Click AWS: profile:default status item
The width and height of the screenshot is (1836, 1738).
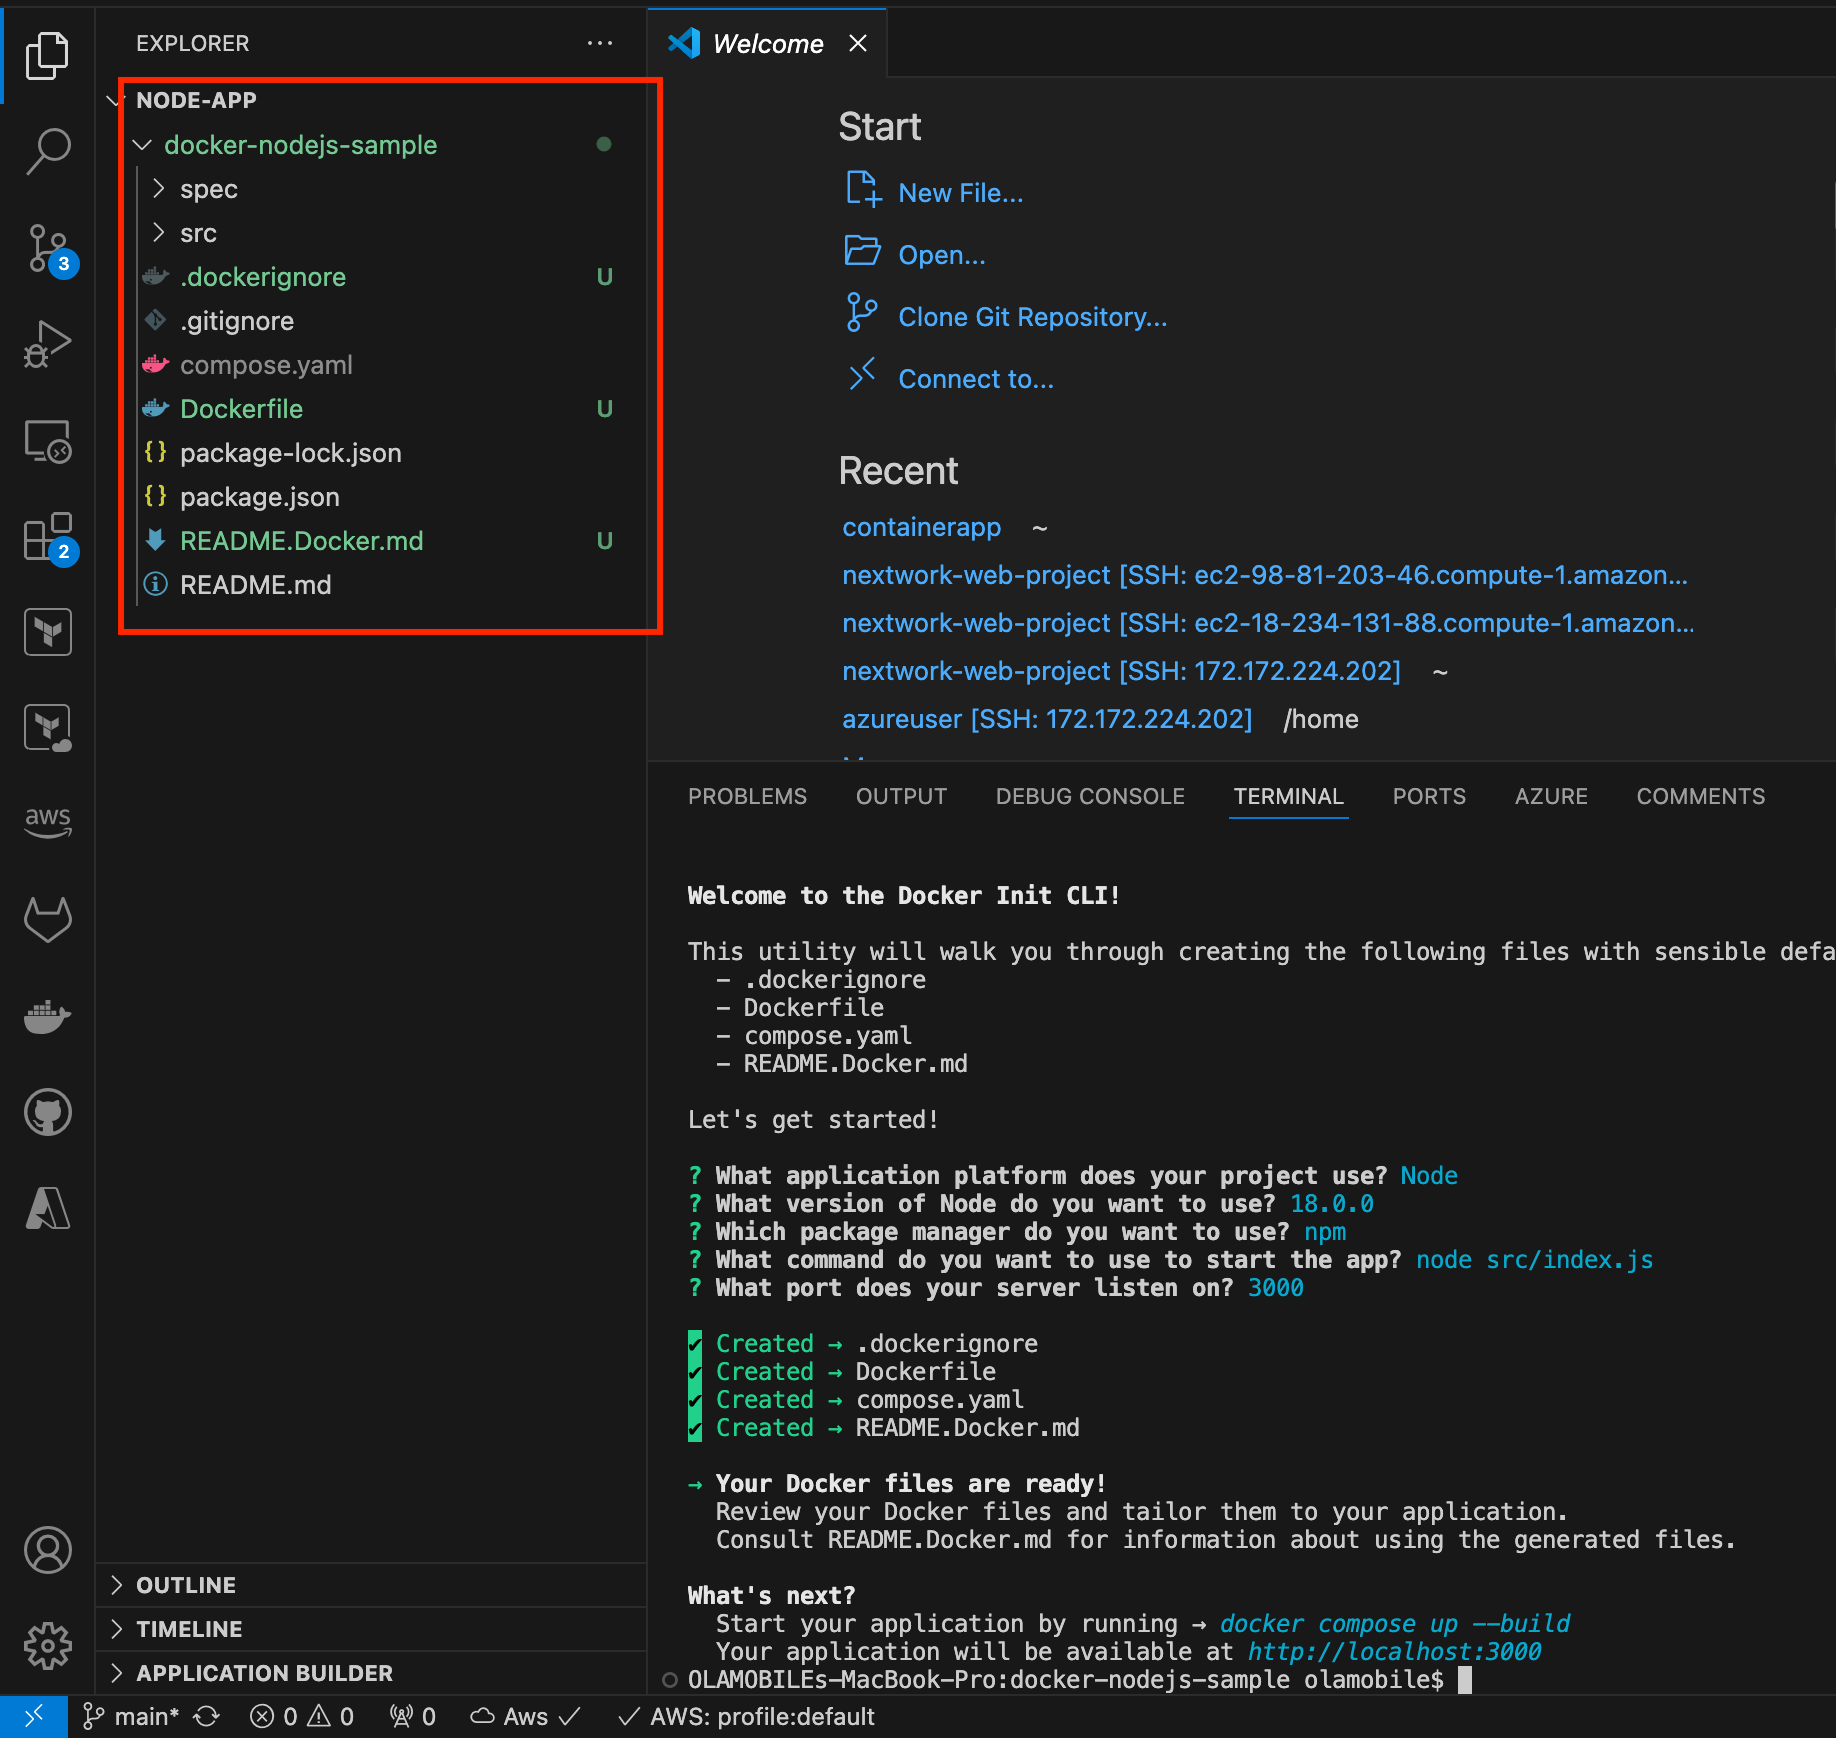tap(746, 1716)
